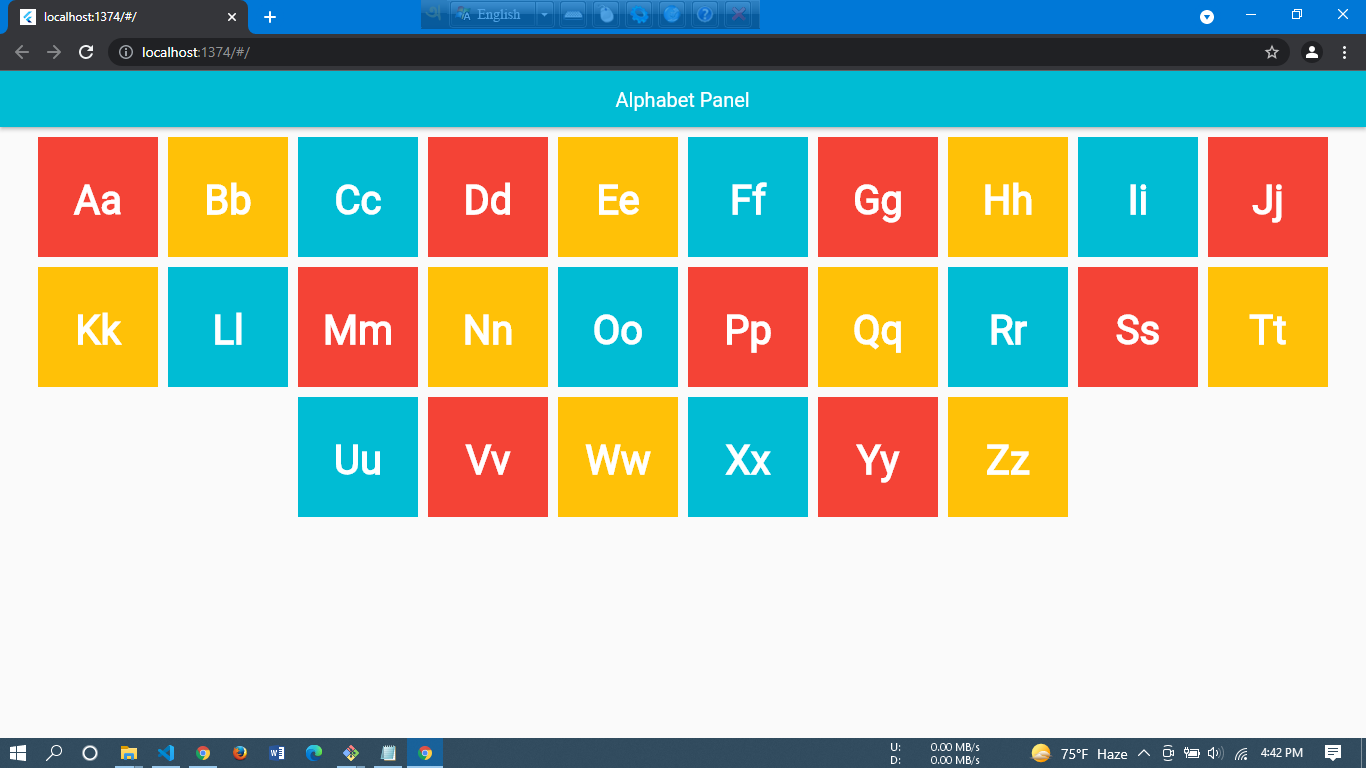Select the mouse input icon on the language bar
This screenshot has height=768, width=1366.
[606, 14]
